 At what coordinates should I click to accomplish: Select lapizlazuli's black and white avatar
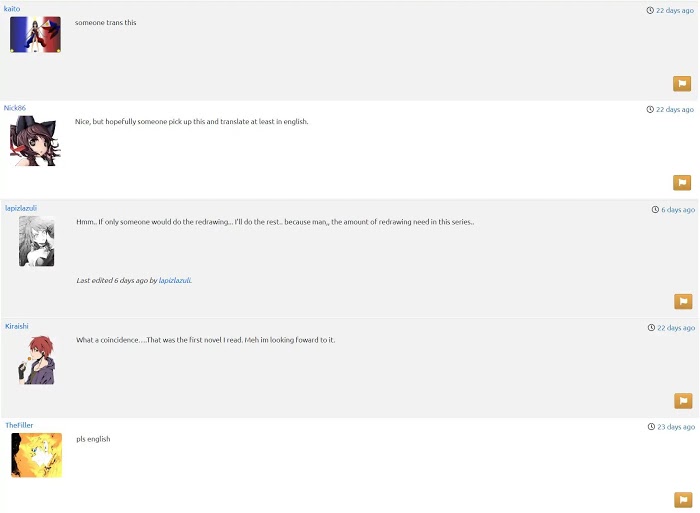pos(36,241)
